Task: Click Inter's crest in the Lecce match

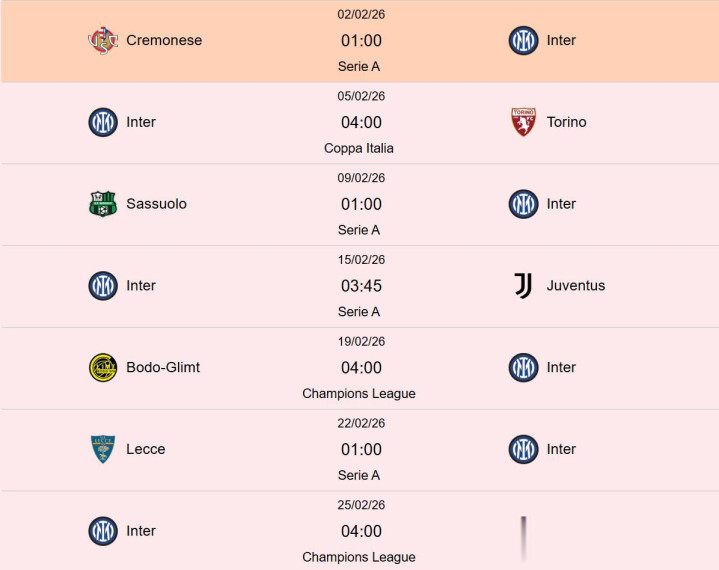Action: 523,450
